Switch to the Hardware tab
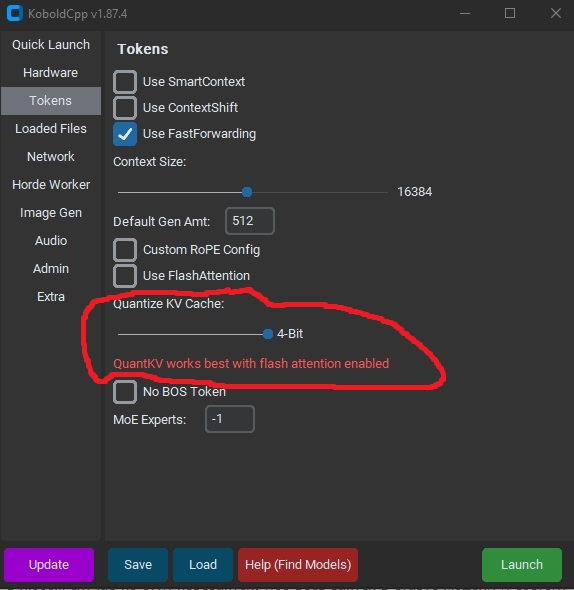 pos(51,73)
